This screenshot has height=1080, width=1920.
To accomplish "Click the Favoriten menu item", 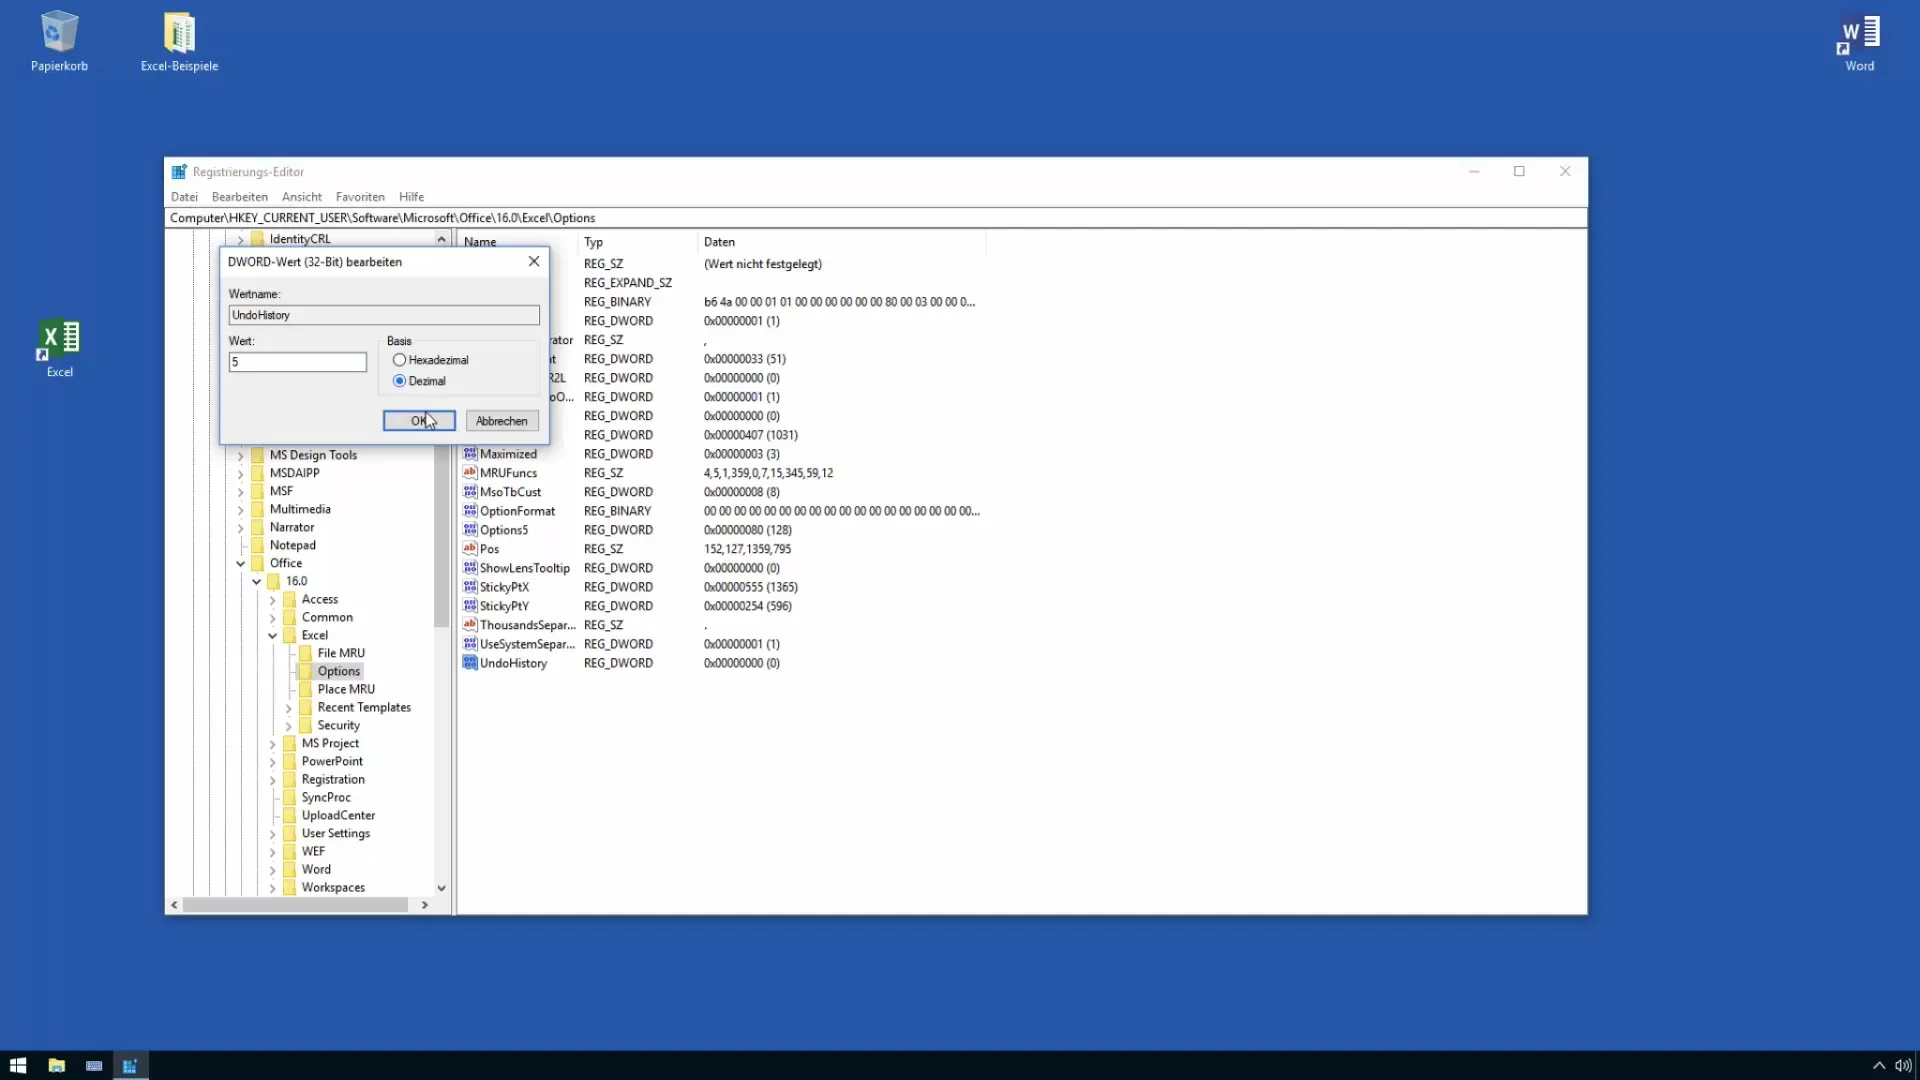I will 359,196.
